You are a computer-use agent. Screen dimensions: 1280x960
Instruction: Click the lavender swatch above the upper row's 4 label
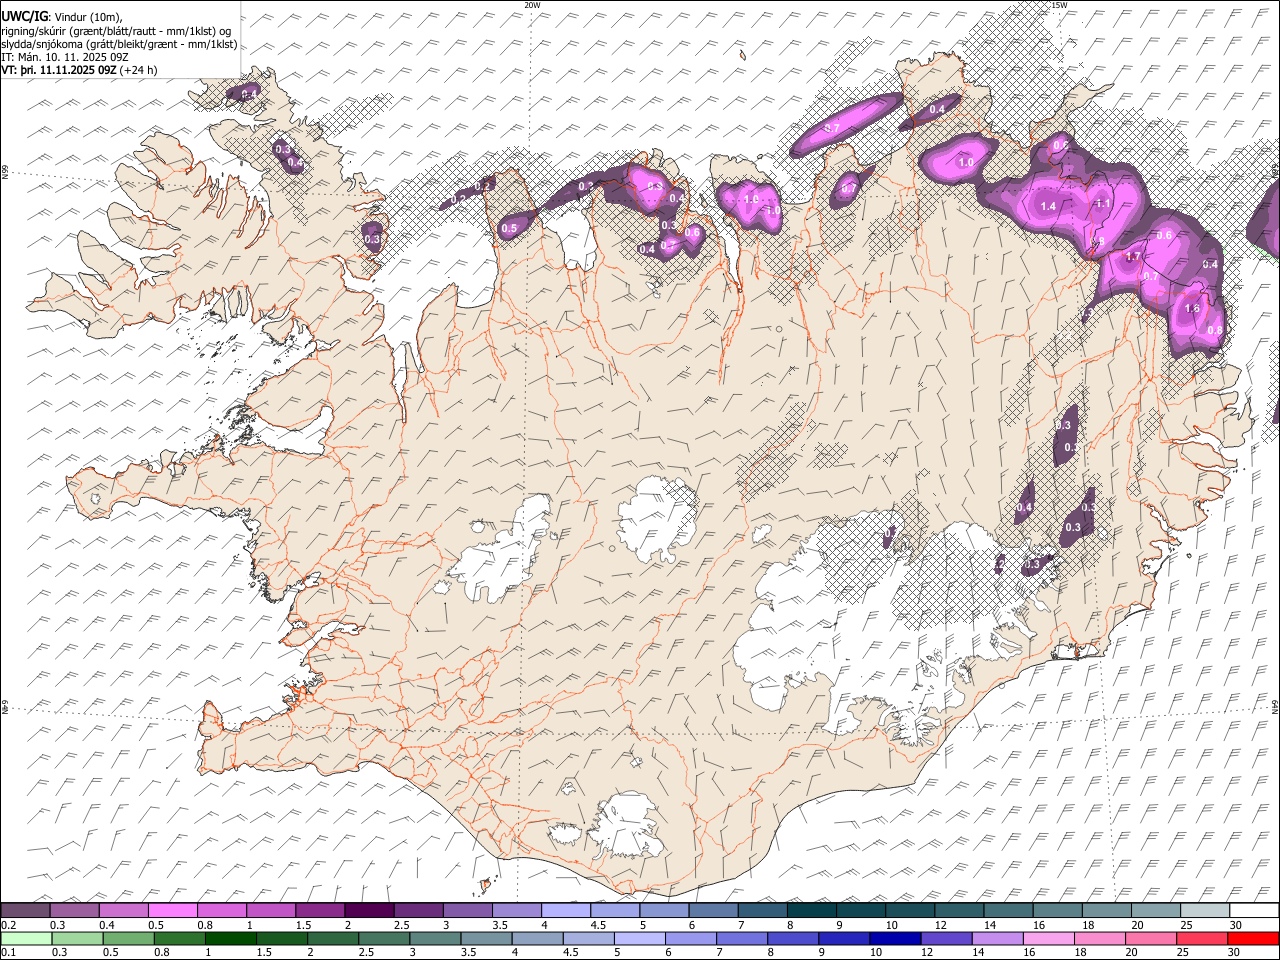pyautogui.click(x=566, y=910)
